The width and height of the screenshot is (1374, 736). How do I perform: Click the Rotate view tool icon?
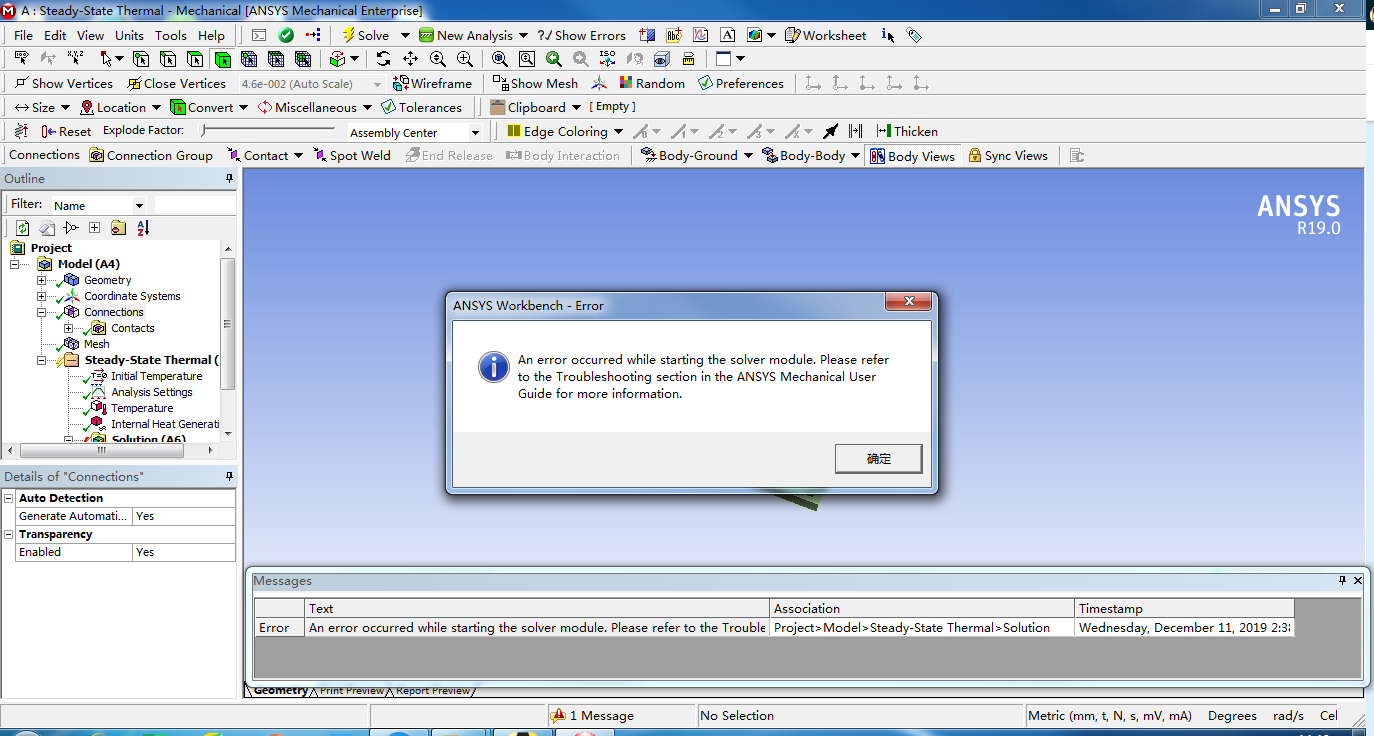pyautogui.click(x=384, y=59)
